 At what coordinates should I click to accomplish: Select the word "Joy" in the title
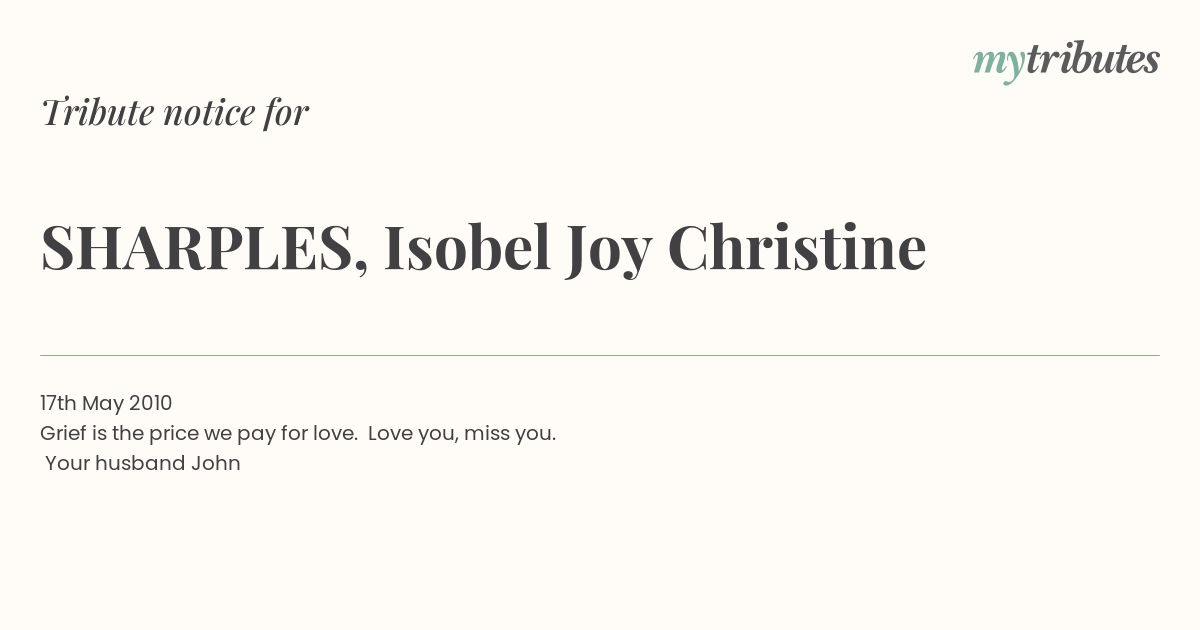pyautogui.click(x=609, y=250)
